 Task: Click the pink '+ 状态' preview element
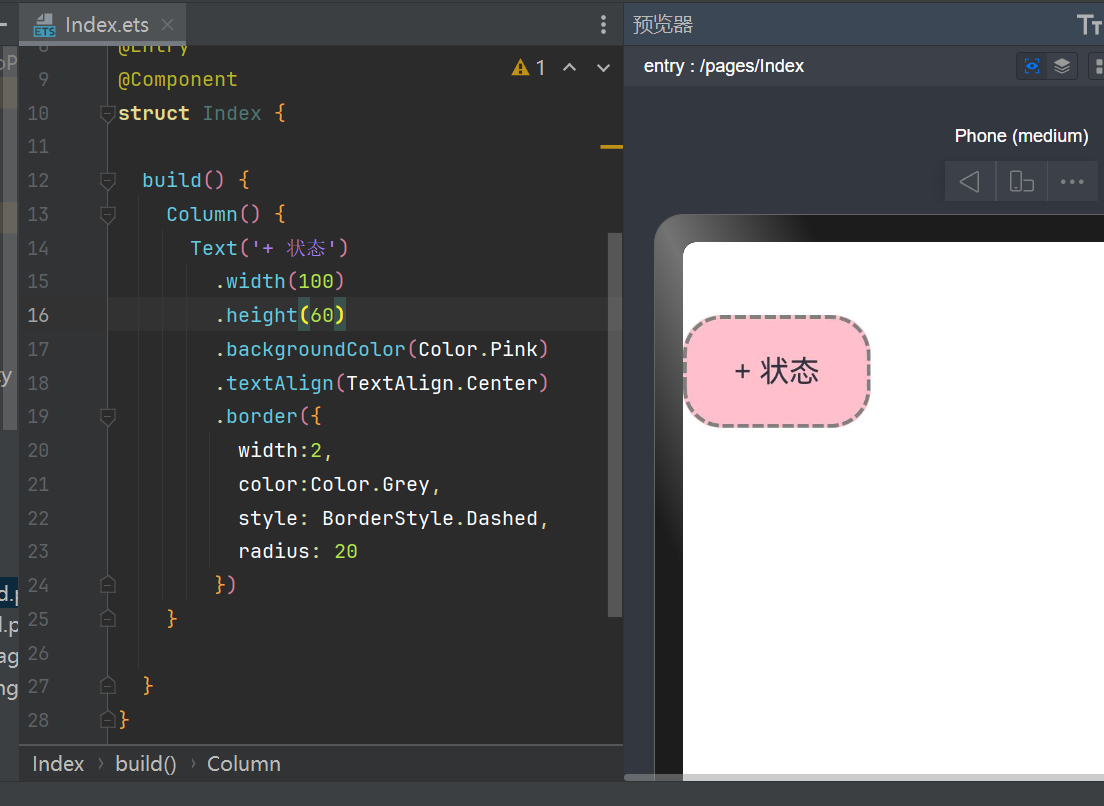coord(777,371)
